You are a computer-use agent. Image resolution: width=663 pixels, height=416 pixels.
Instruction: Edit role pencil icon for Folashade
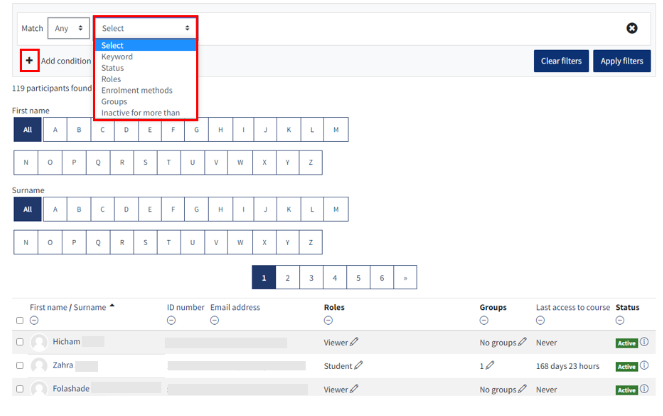(354, 389)
